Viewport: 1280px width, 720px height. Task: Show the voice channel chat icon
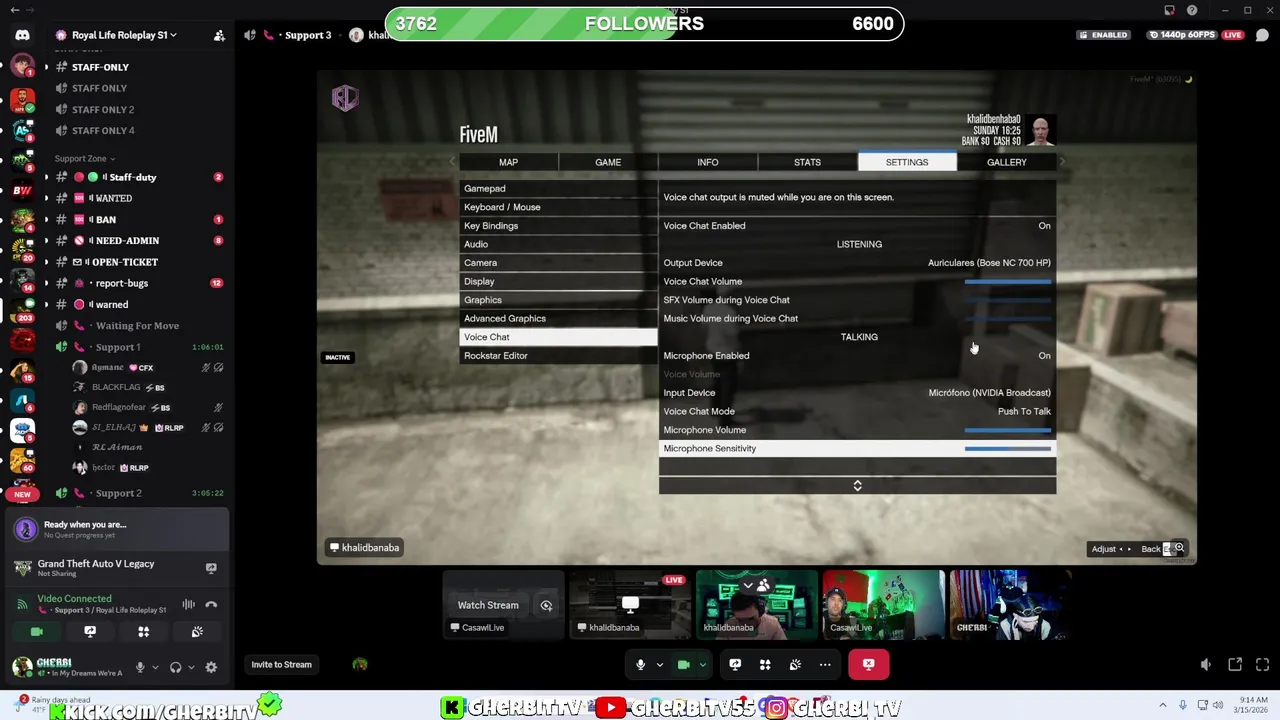(1262, 35)
